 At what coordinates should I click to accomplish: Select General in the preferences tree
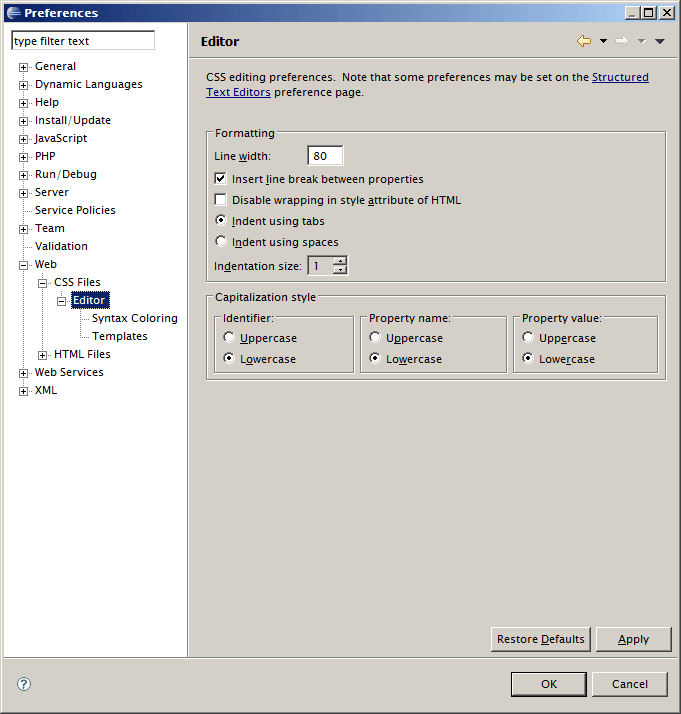click(55, 66)
